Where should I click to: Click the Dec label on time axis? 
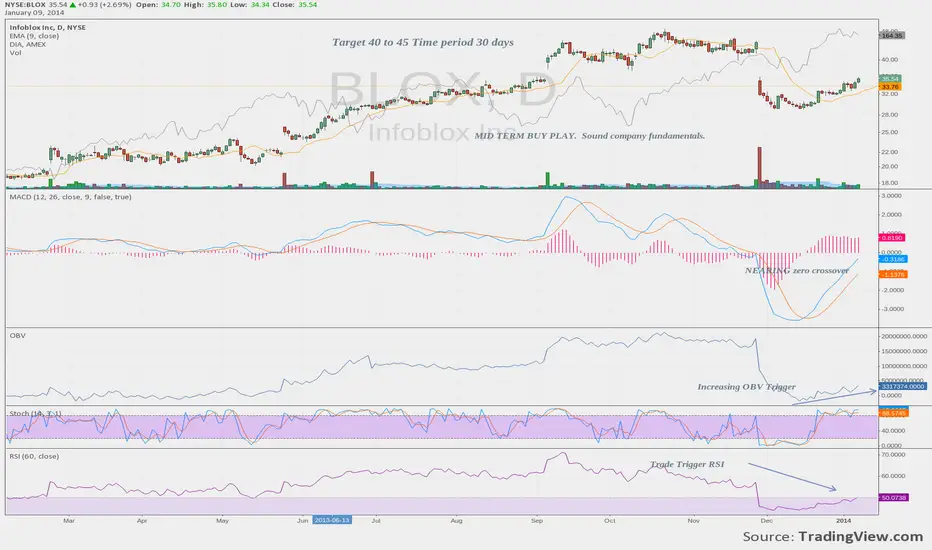pos(767,521)
